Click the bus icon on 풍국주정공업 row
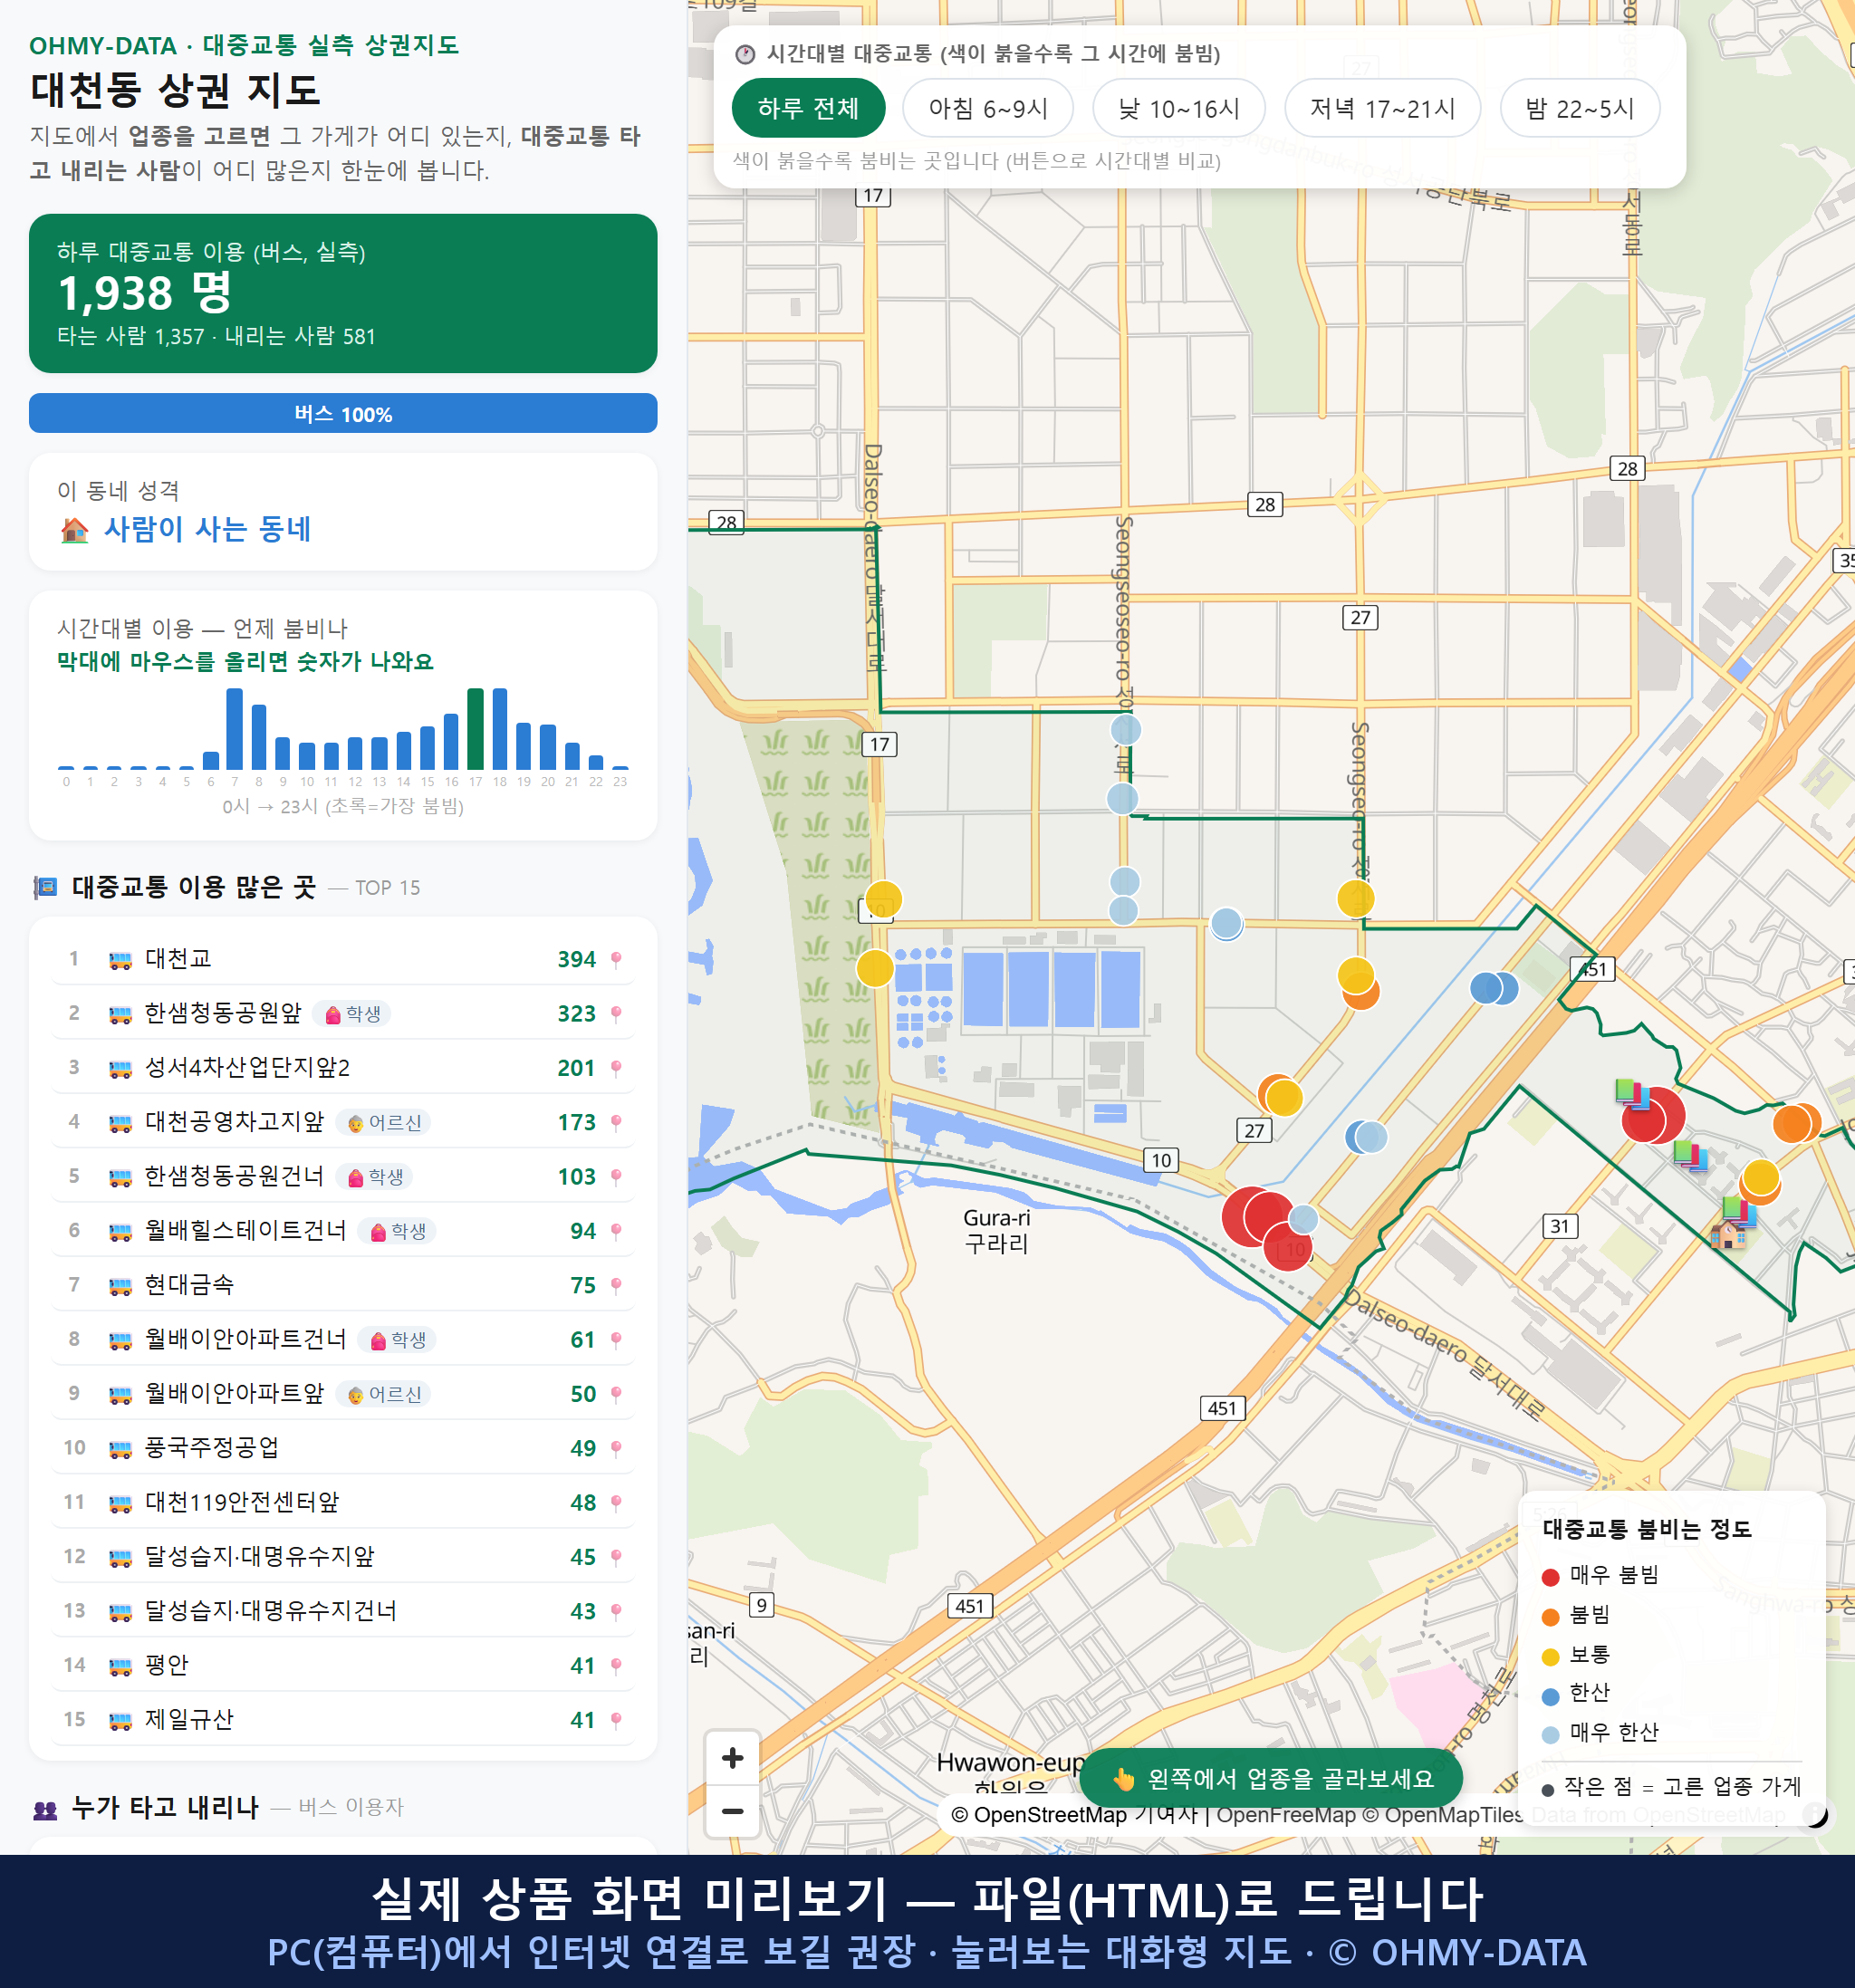 click(120, 1449)
